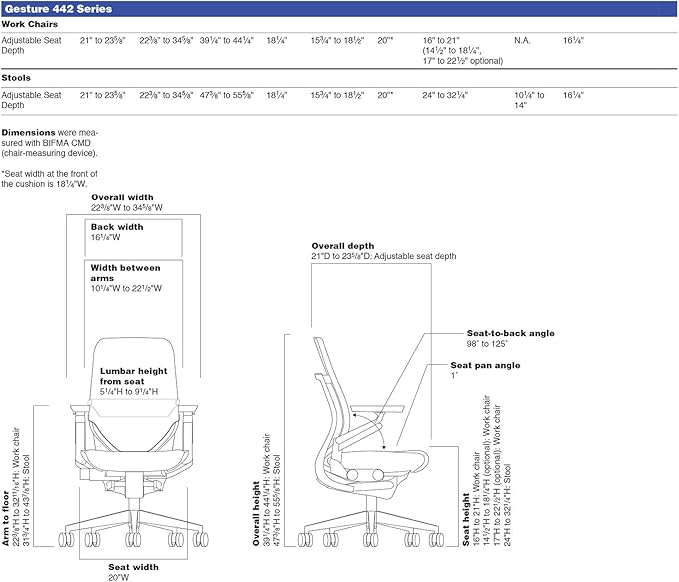Screen dimensions: 679x582
Task: Select the 5¼"H to 9¼"H value
Action: pos(129,391)
